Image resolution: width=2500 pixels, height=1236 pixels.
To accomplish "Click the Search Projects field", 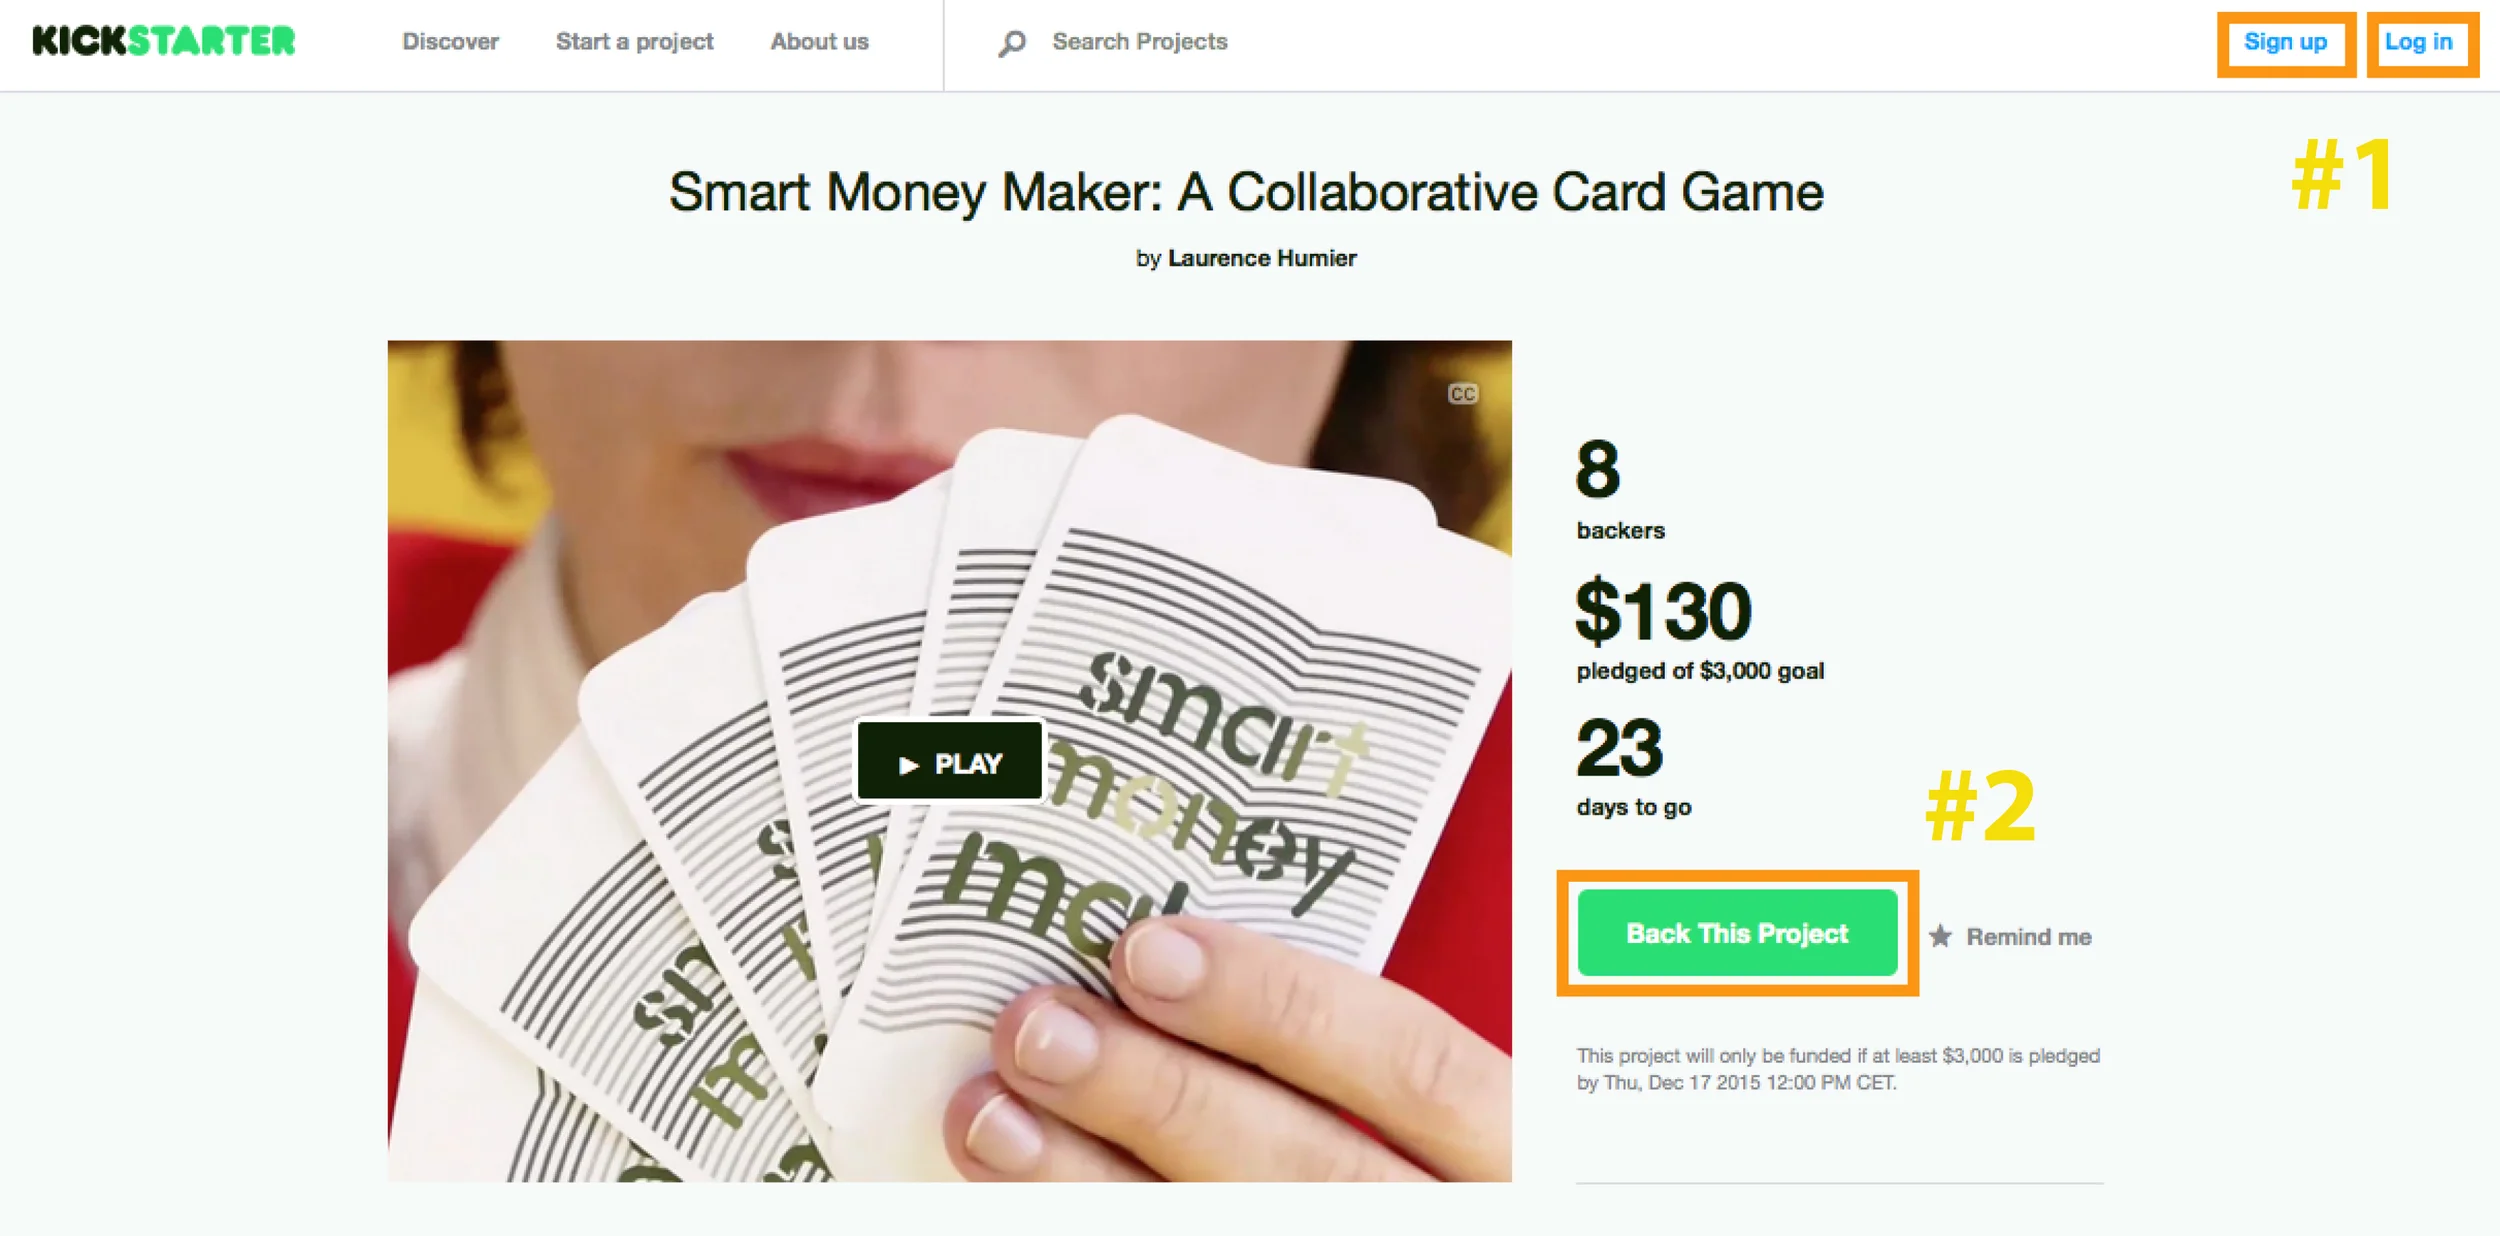I will pyautogui.click(x=1139, y=42).
